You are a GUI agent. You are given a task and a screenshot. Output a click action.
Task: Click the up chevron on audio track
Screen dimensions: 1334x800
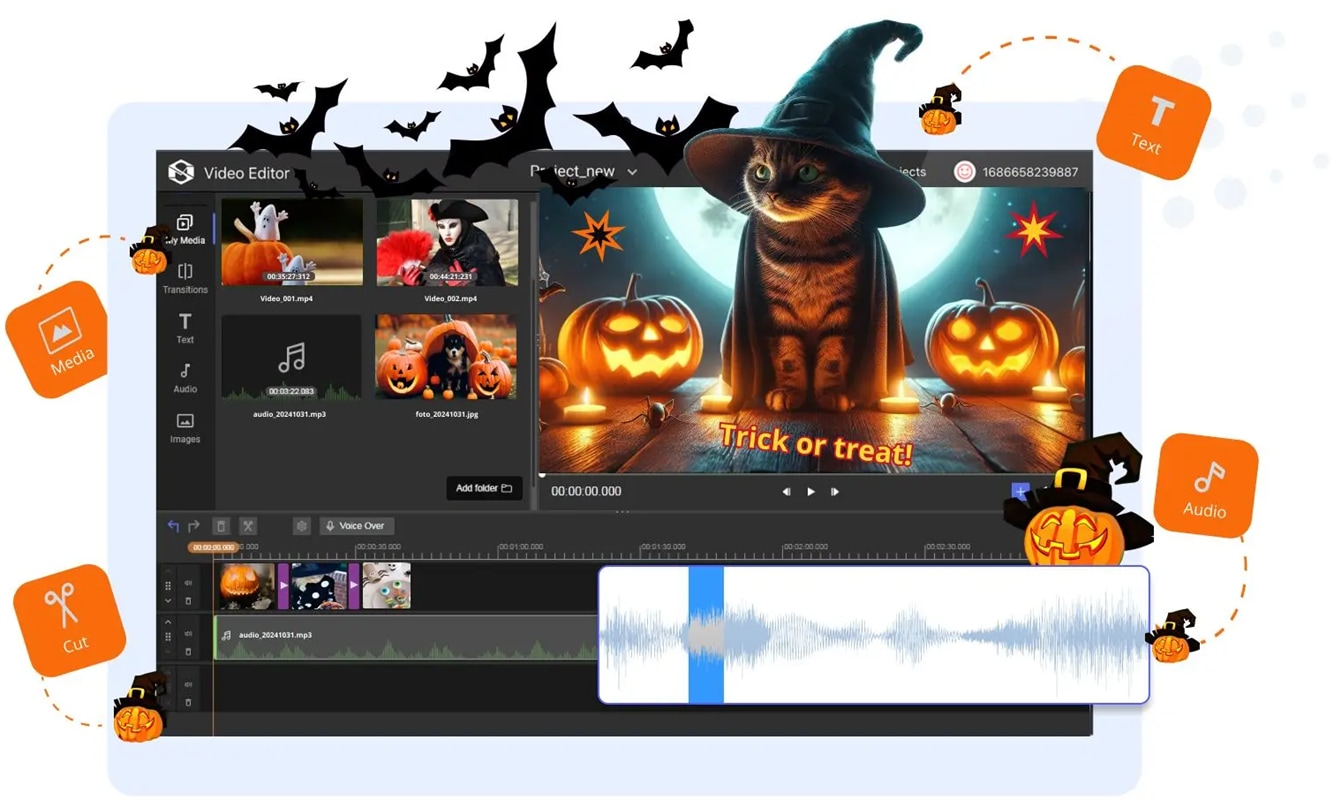click(168, 623)
